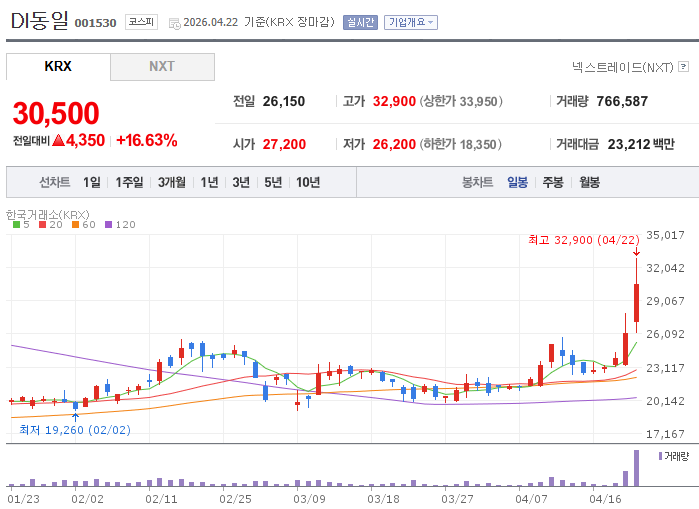Click the purple 거래량 legend marker
The image size is (699, 509).
[660, 456]
